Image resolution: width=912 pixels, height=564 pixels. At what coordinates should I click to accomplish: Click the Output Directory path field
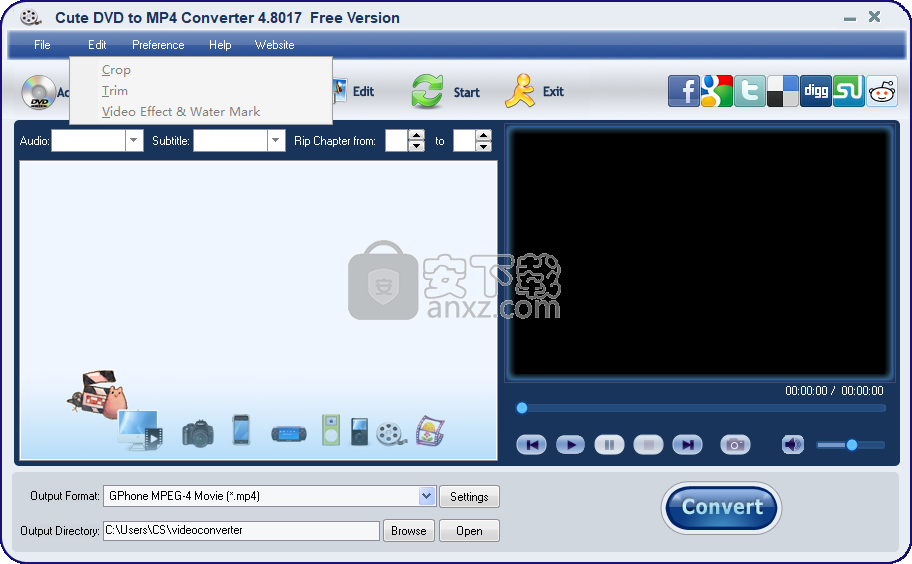pyautogui.click(x=241, y=530)
